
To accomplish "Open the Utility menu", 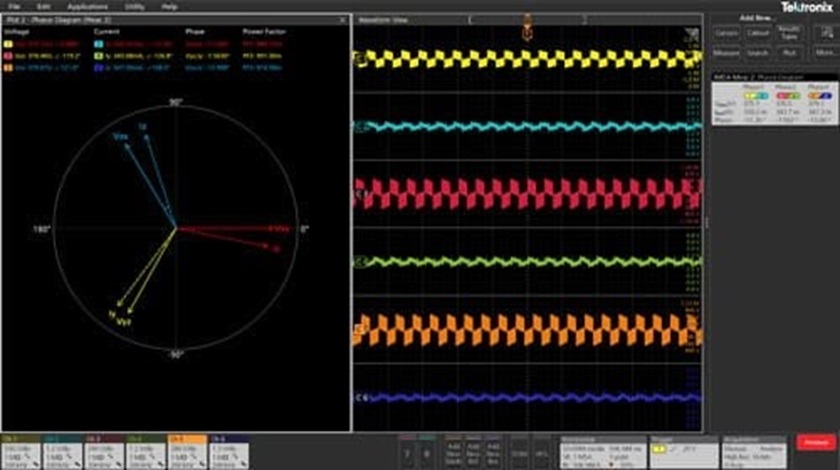I will (x=134, y=7).
